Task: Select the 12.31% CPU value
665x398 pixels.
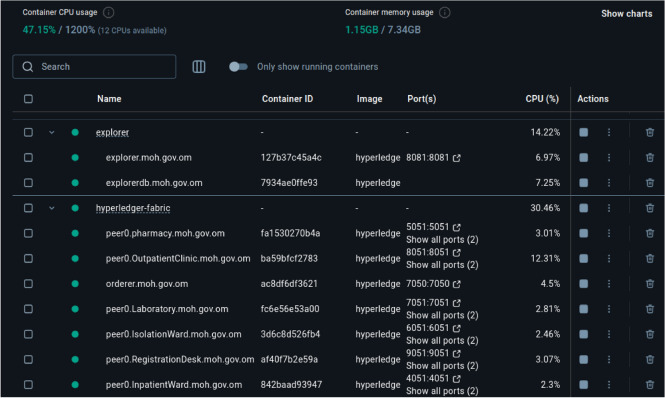Action: [545, 258]
